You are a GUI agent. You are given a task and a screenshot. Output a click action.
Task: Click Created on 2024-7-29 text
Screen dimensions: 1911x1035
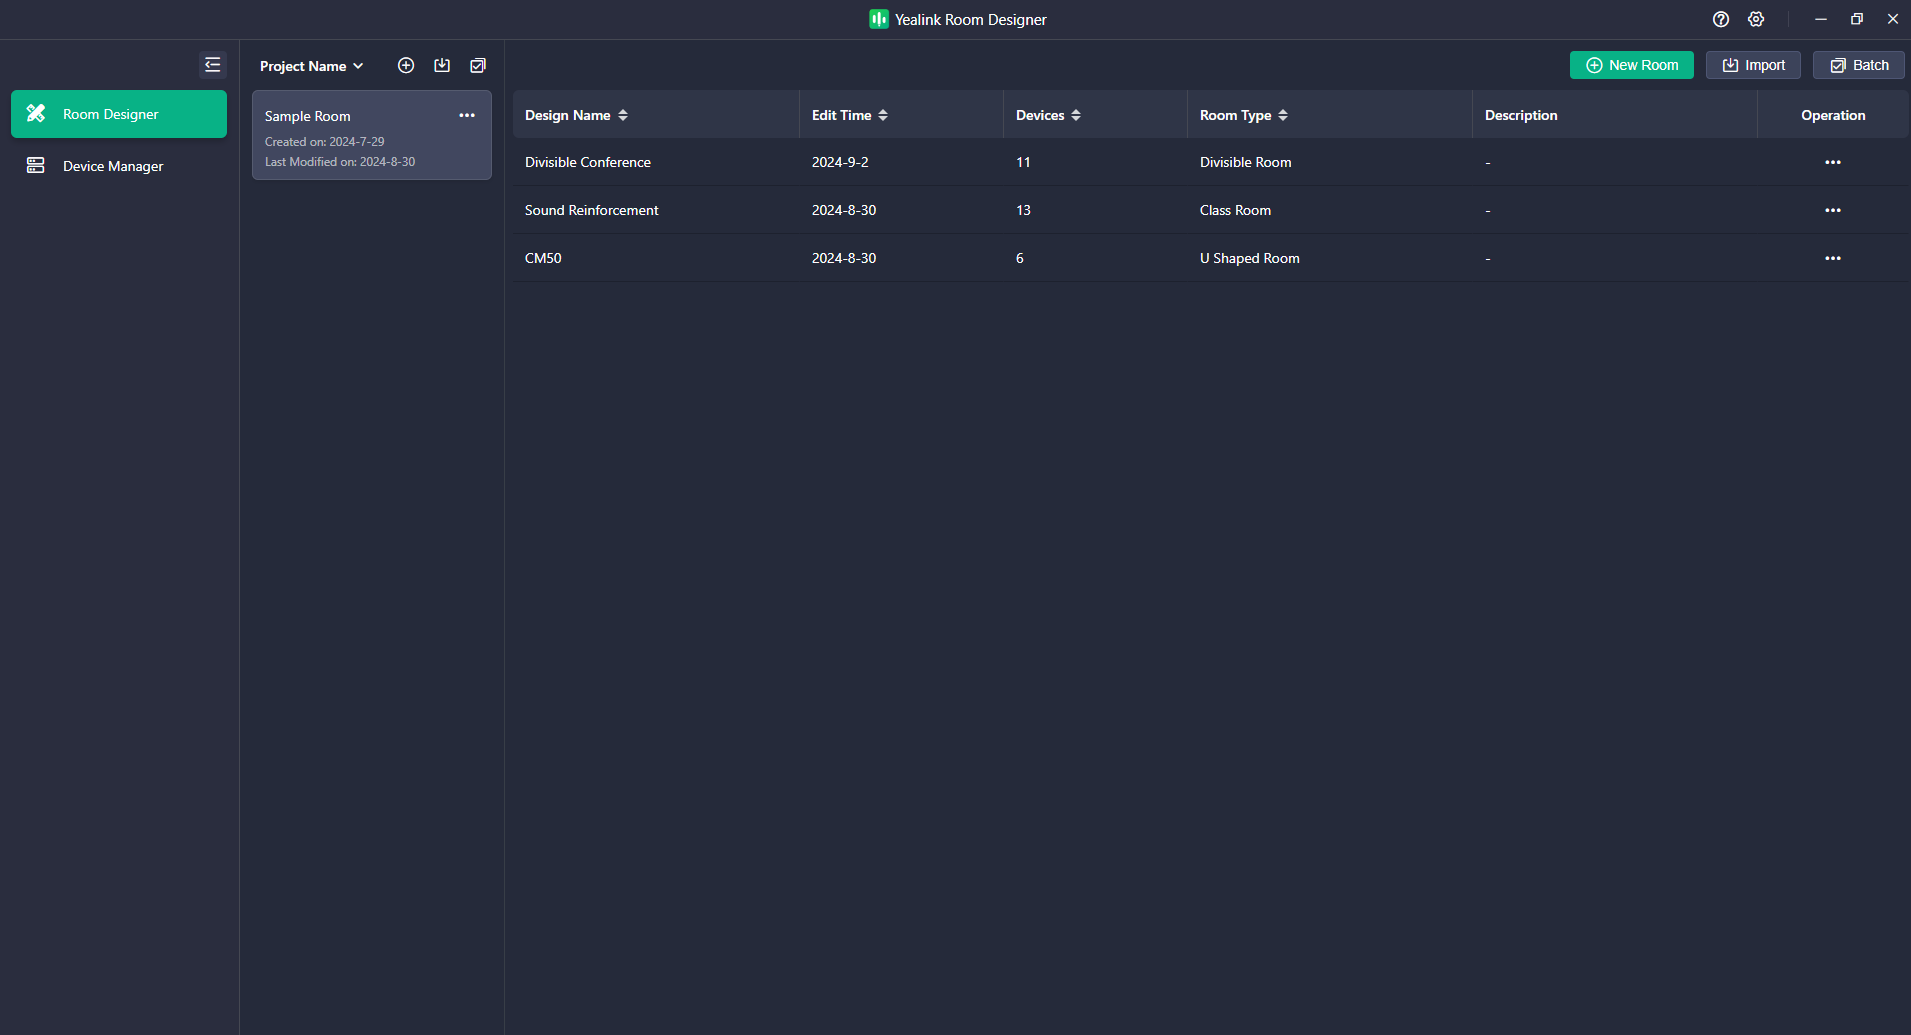324,142
